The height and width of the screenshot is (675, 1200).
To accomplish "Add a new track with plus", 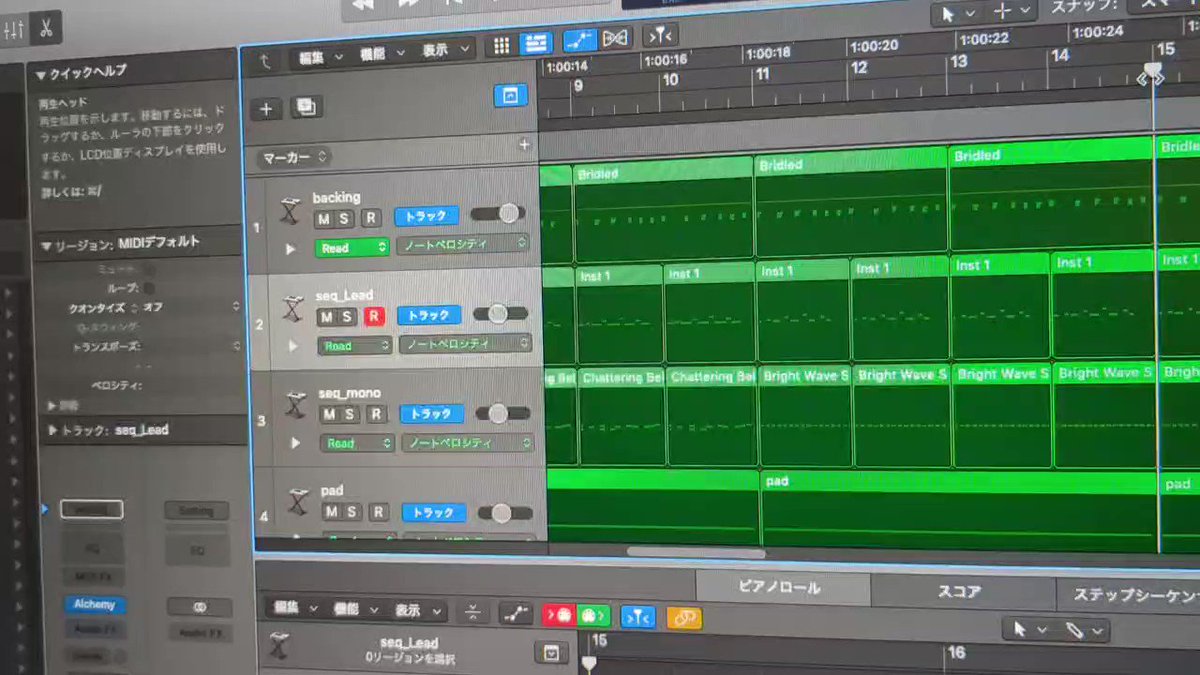I will [x=266, y=110].
